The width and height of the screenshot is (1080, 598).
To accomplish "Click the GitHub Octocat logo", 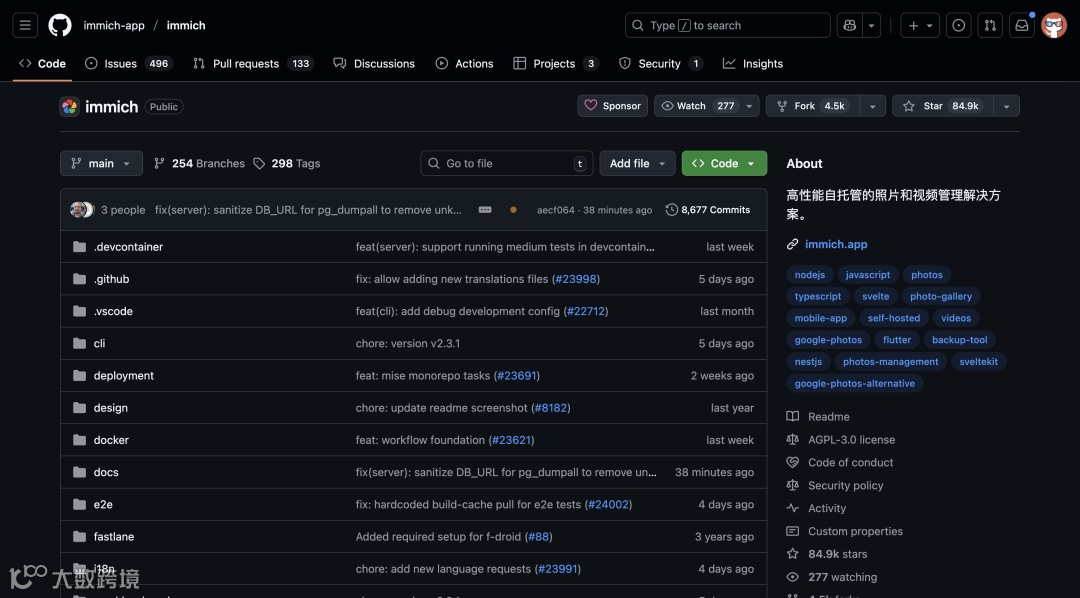I will [60, 25].
